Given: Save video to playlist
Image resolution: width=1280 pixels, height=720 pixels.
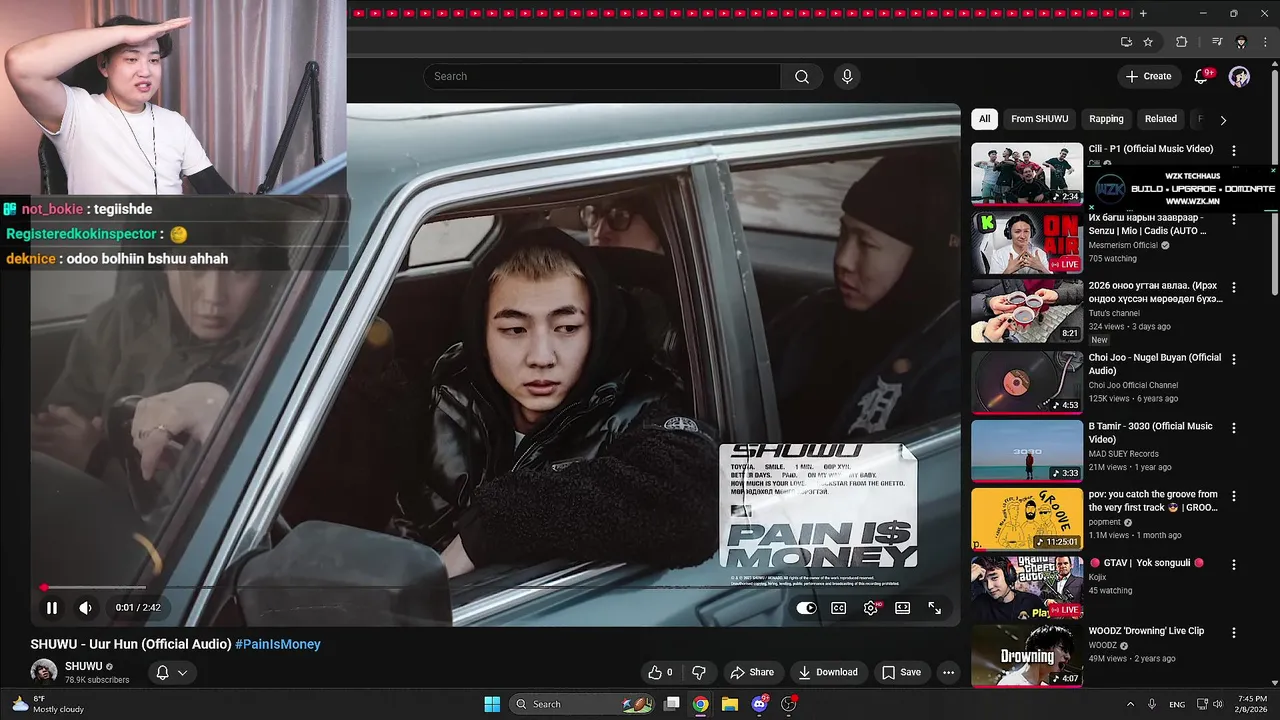Looking at the screenshot, I should (x=901, y=672).
